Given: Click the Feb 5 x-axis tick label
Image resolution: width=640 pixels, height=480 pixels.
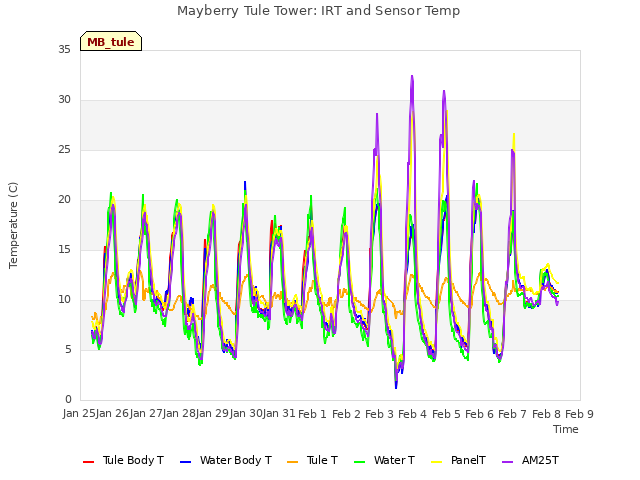Looking at the screenshot, I should [x=446, y=414].
